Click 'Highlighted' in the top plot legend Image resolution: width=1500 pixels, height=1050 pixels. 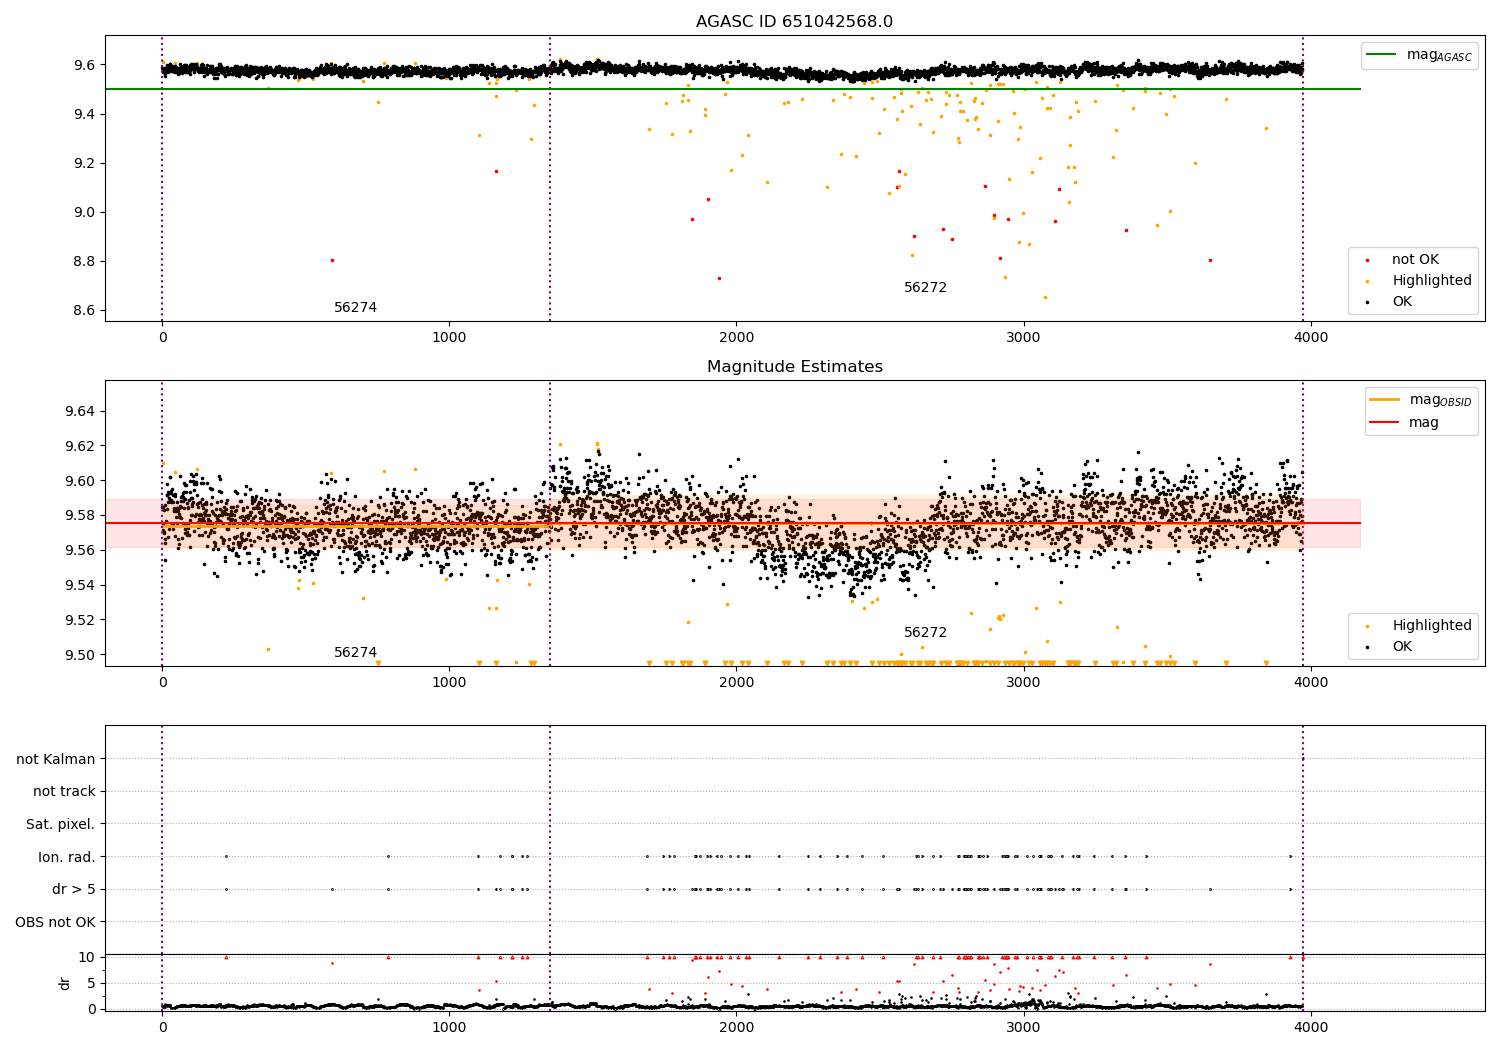[x=1432, y=281]
